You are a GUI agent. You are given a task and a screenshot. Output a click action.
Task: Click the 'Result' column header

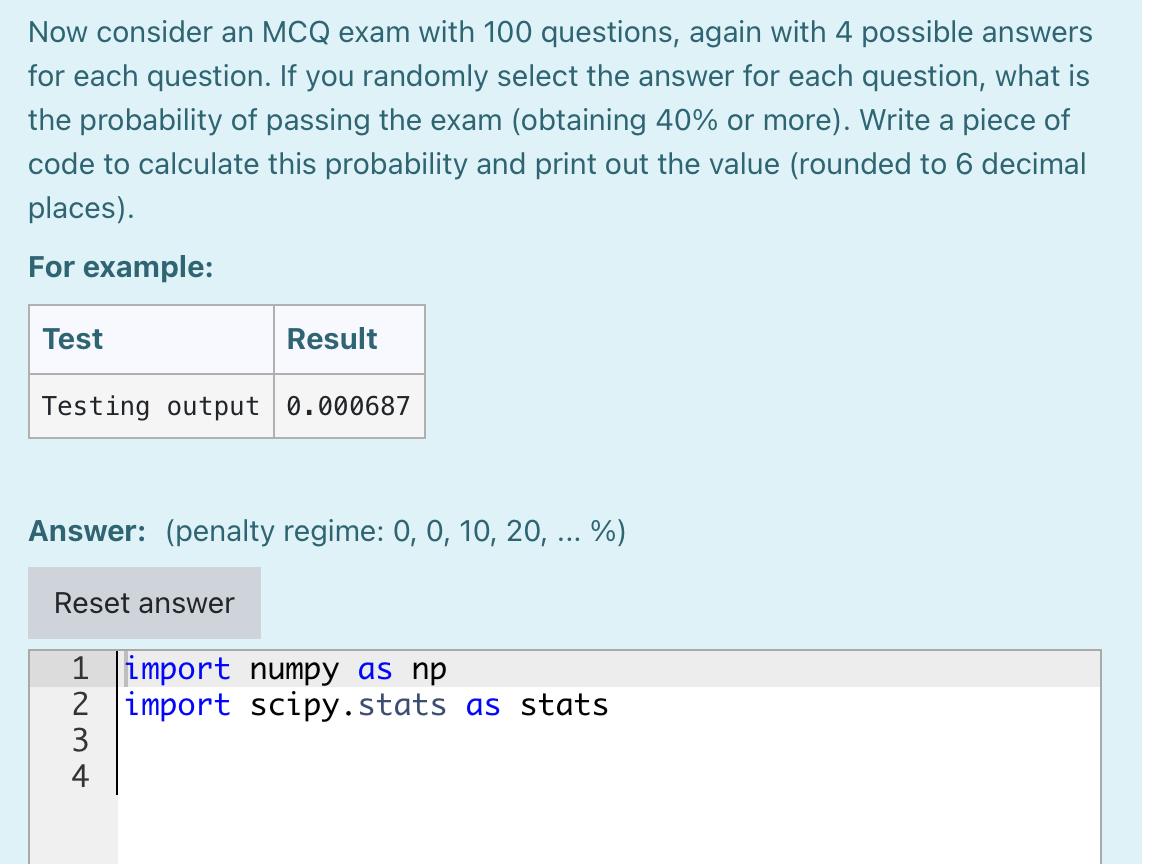(331, 339)
